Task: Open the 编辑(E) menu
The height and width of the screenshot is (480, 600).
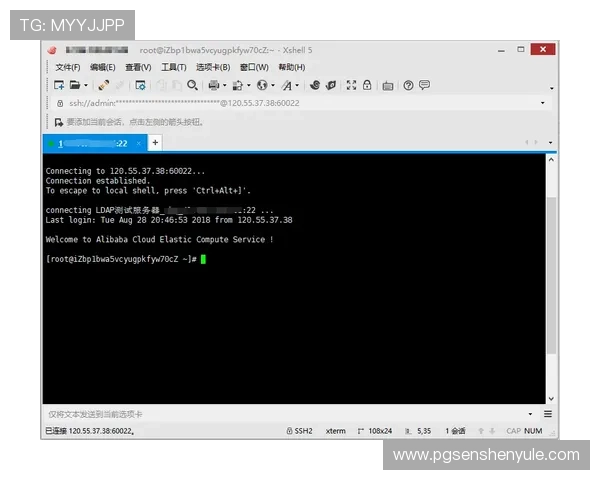Action: [103, 67]
